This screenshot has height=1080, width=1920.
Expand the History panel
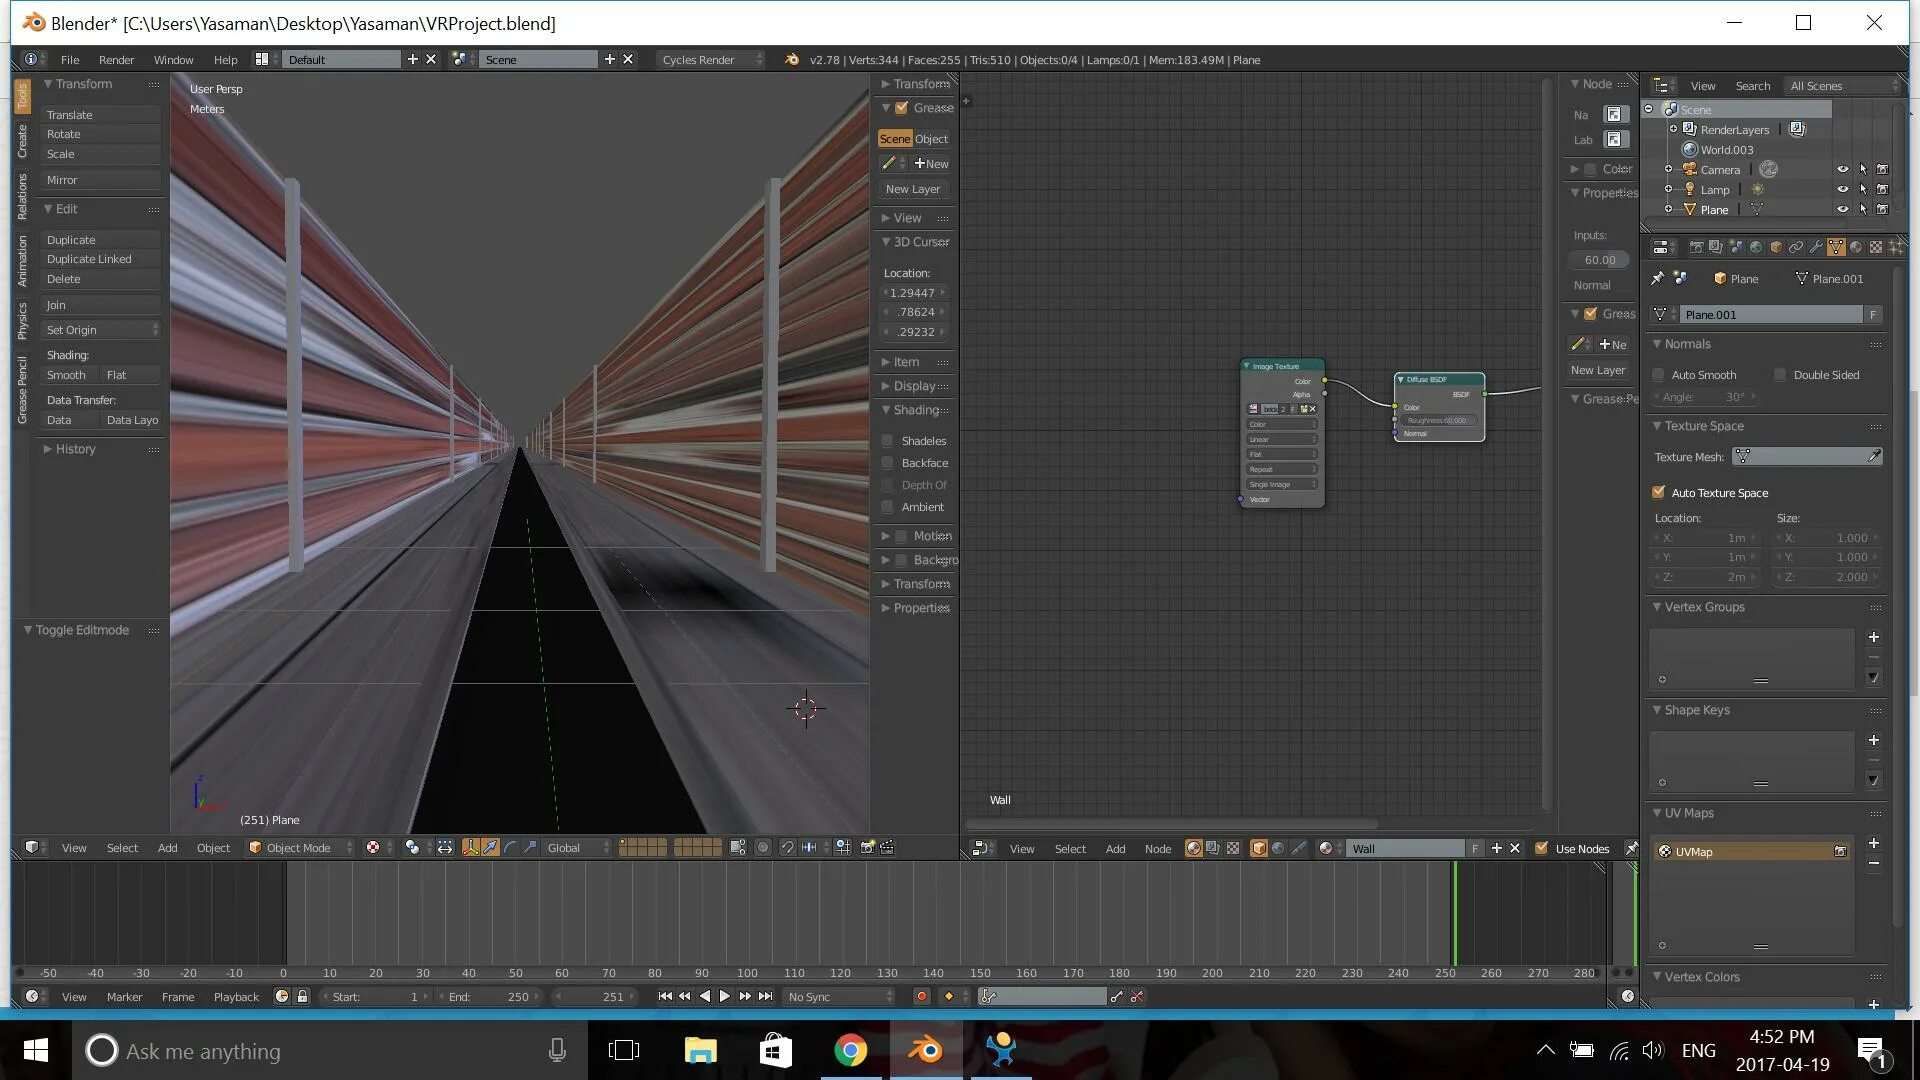pos(75,450)
